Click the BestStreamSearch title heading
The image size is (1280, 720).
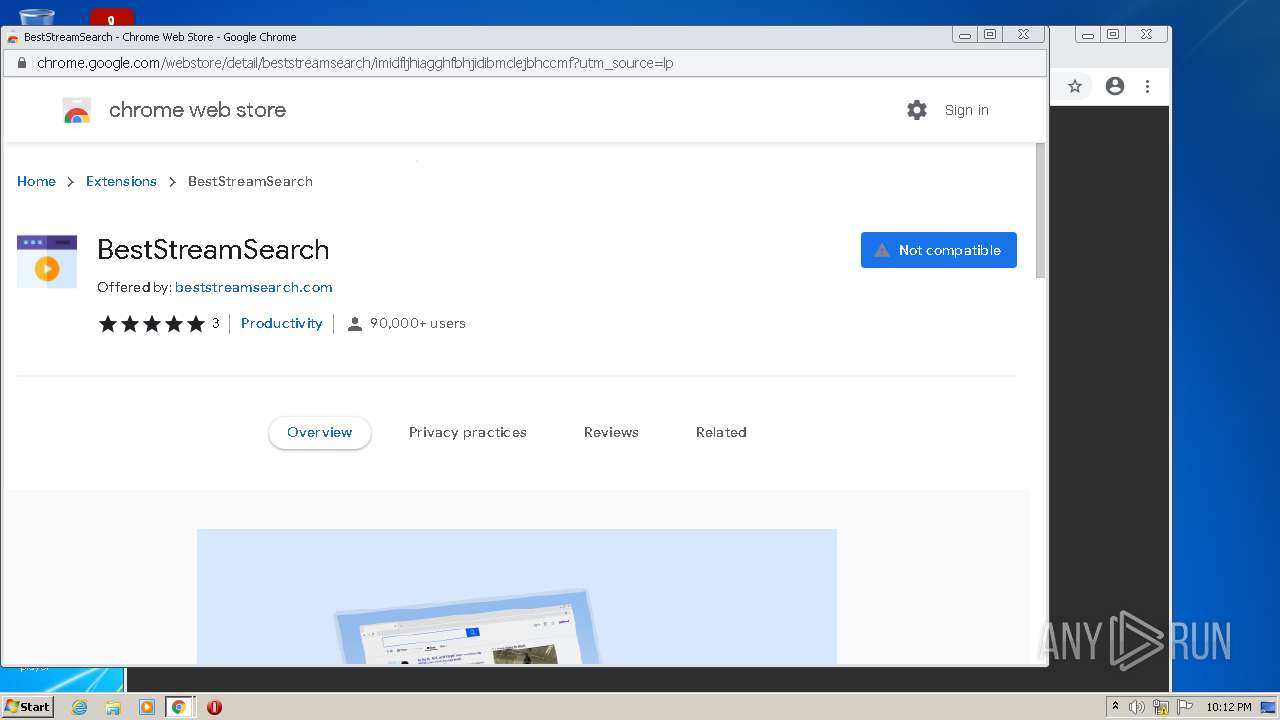[x=213, y=249]
